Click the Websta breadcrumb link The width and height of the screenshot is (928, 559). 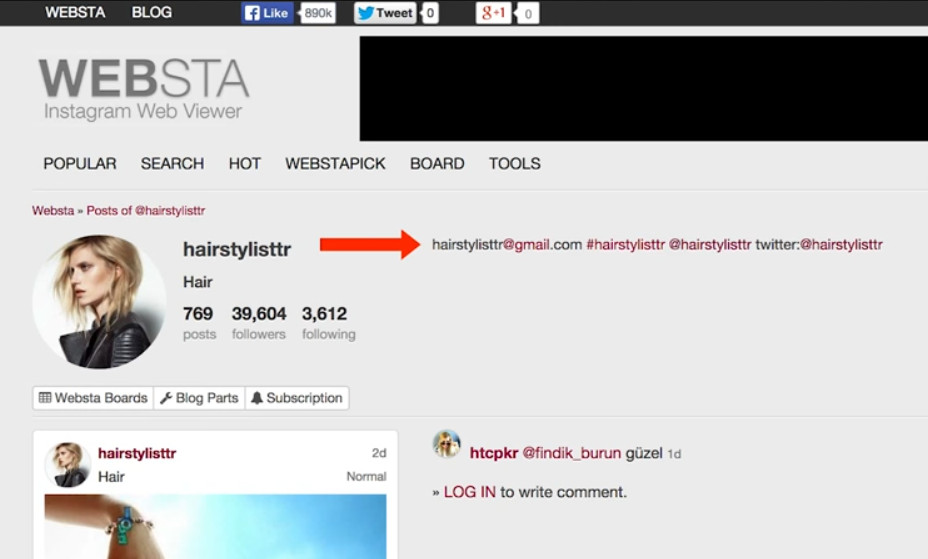53,211
